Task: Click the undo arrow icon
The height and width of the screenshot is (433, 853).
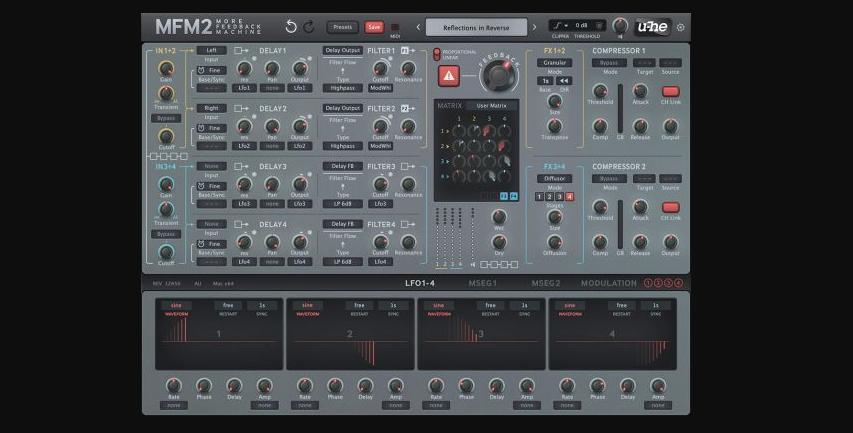Action: [291, 27]
